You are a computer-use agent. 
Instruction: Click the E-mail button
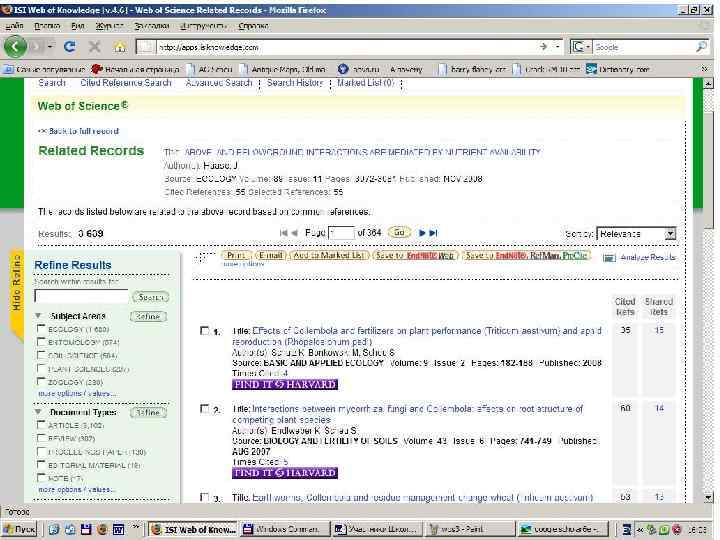[x=270, y=255]
